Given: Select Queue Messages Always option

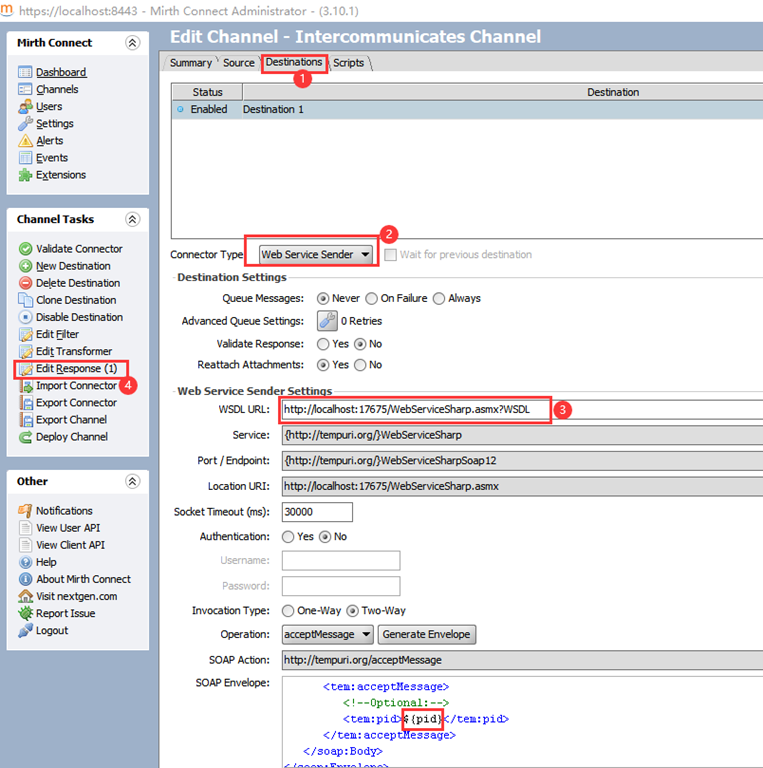Looking at the screenshot, I should (439, 298).
